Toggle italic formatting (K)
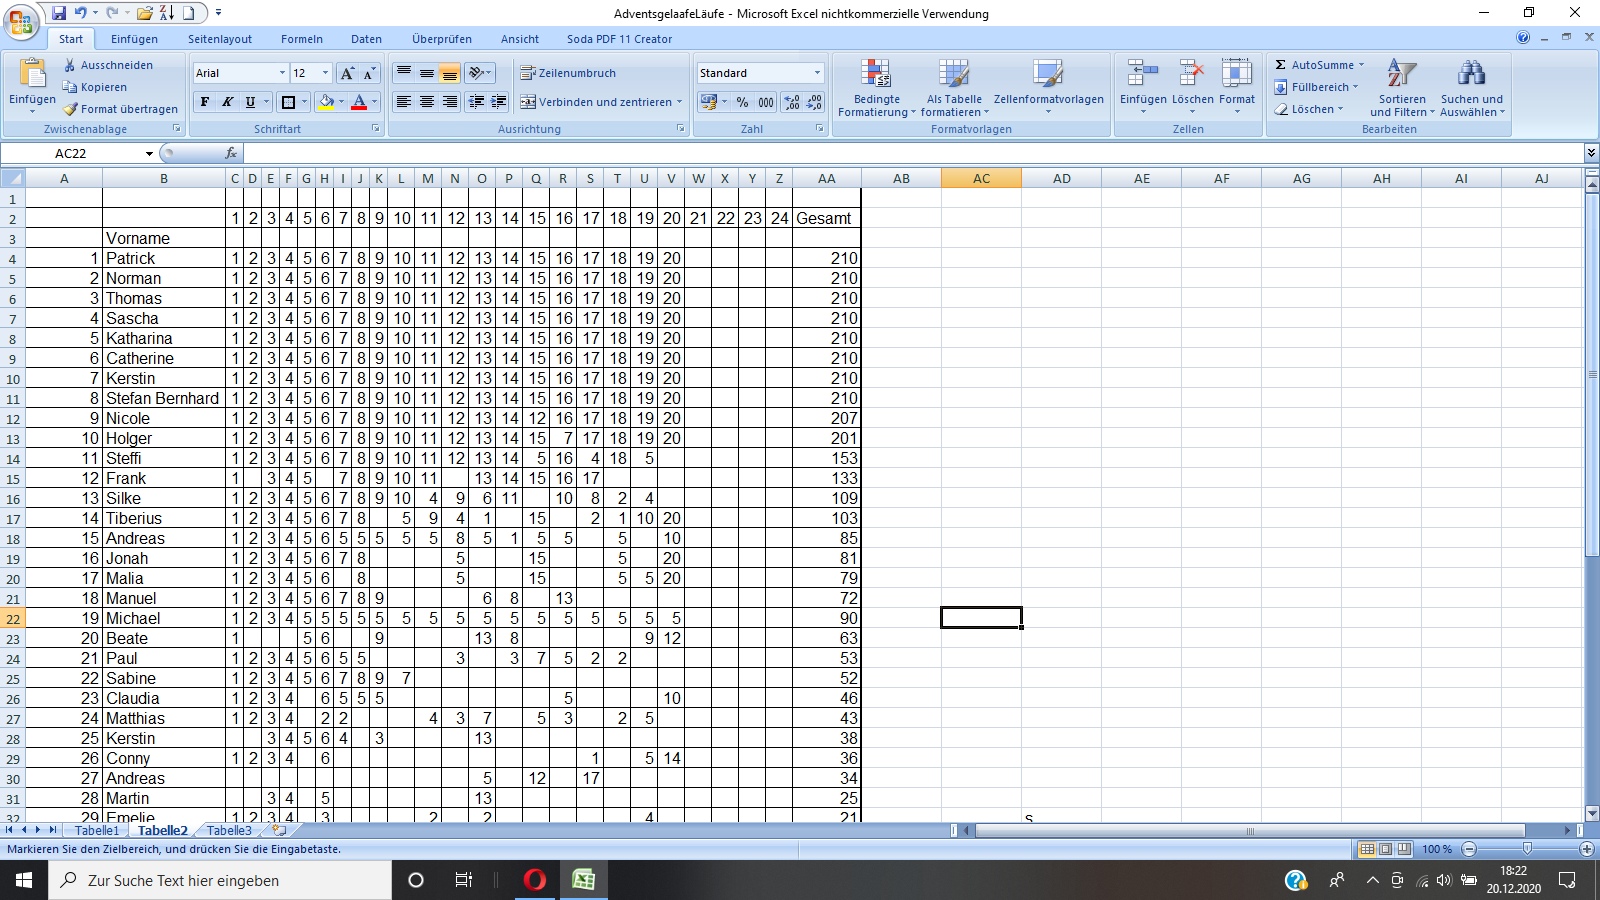The image size is (1600, 900). 227,102
